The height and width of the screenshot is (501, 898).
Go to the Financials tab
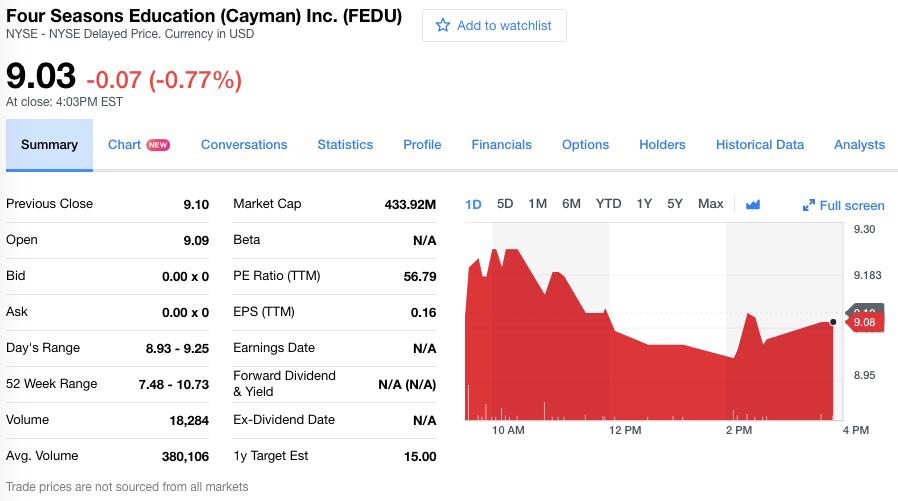501,145
